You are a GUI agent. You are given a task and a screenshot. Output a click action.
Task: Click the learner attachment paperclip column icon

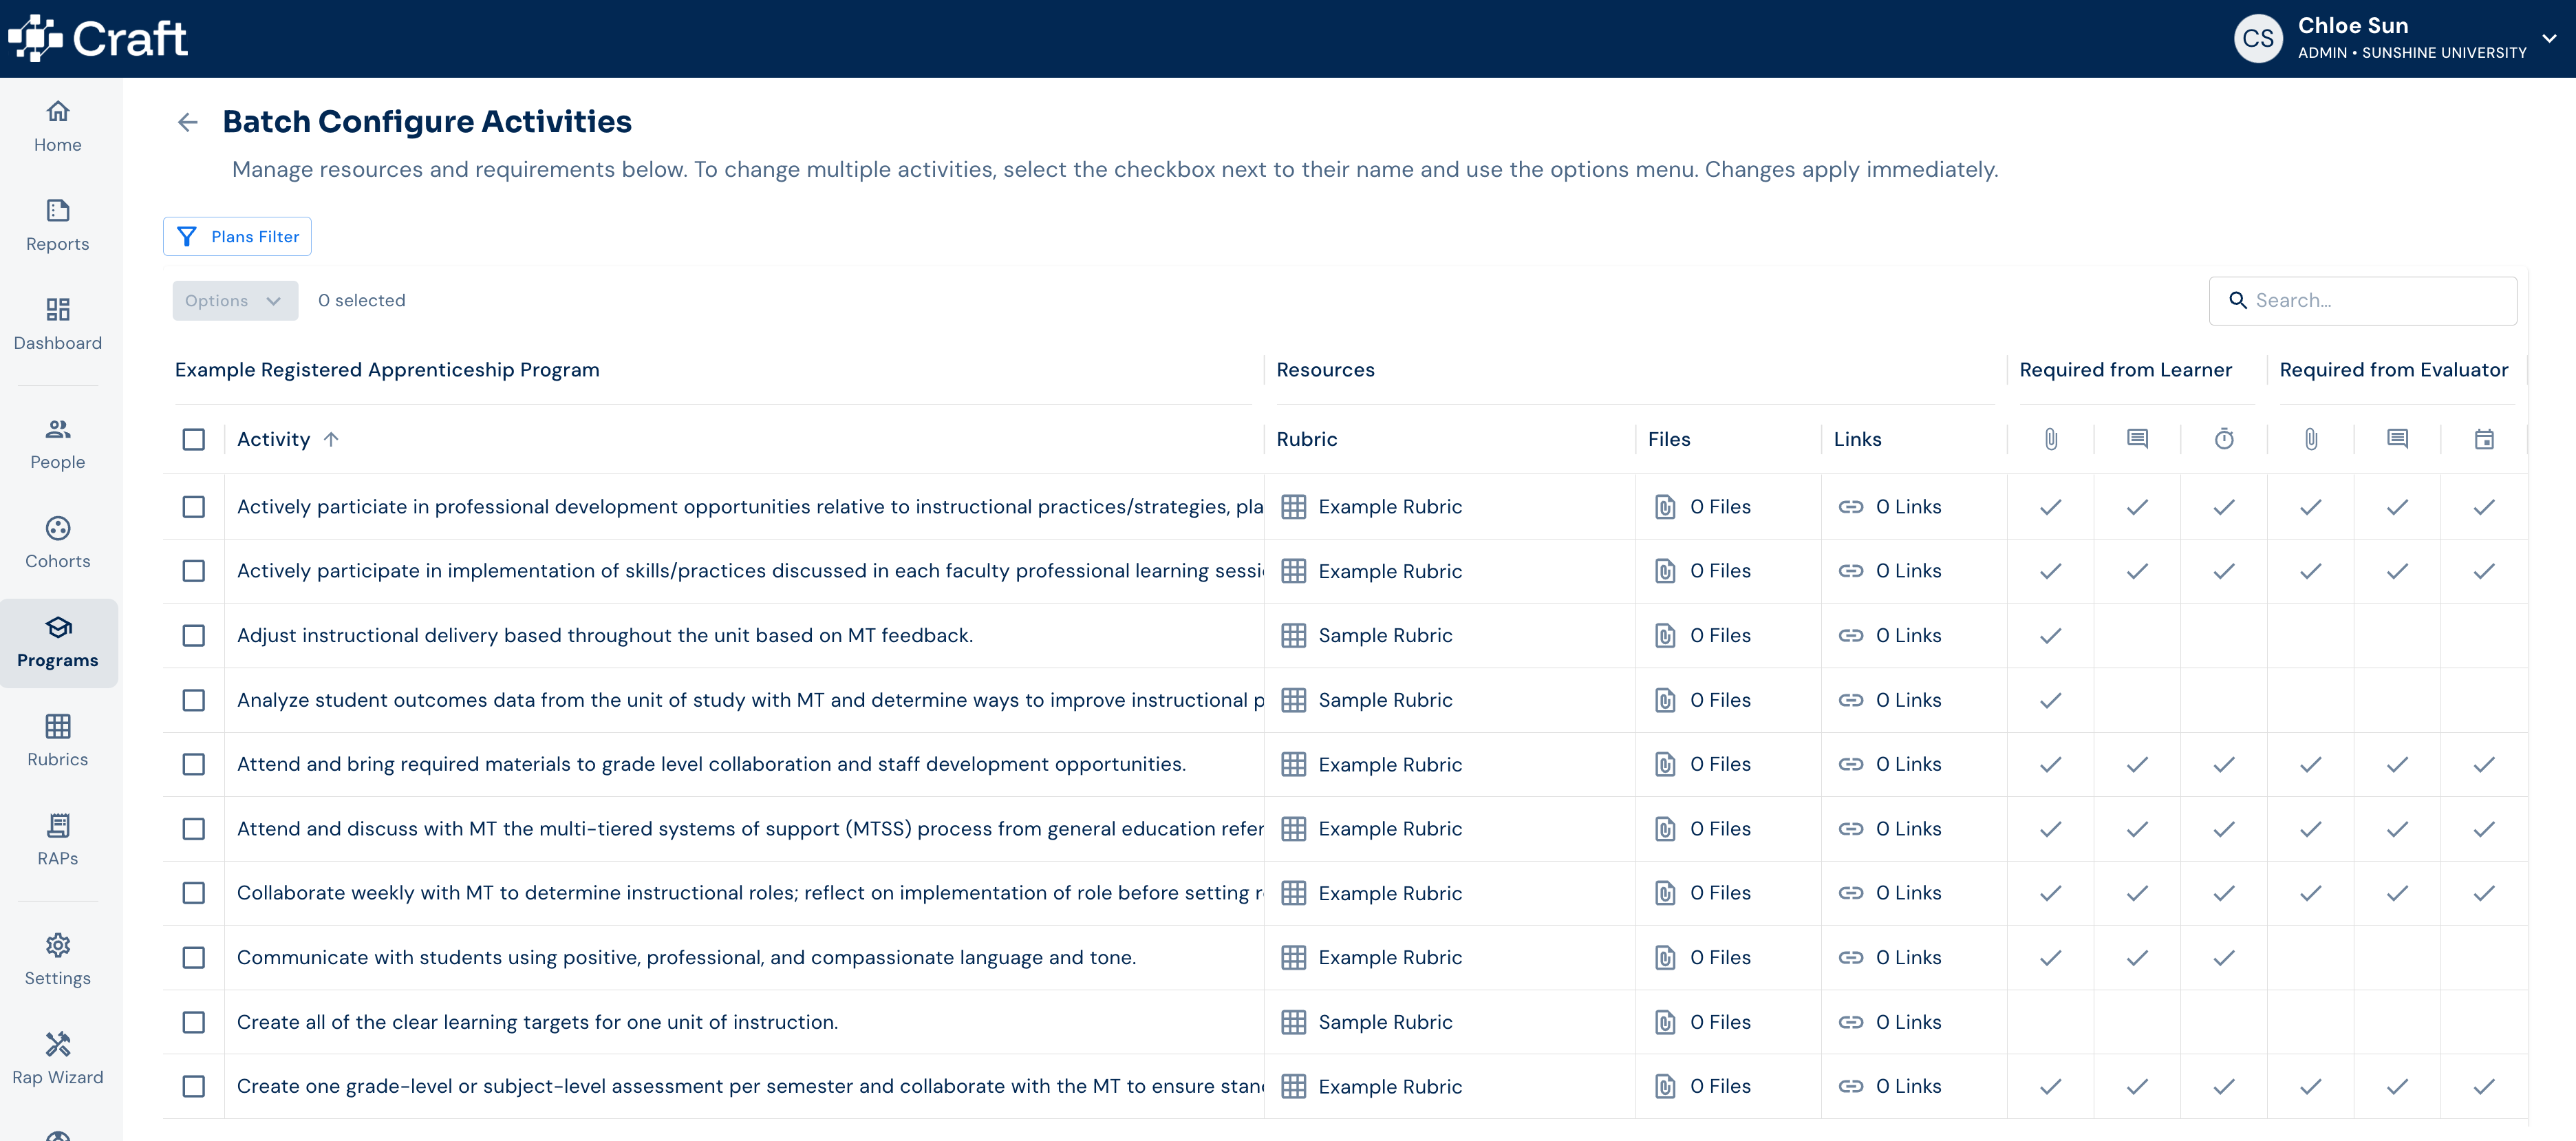coord(2050,439)
